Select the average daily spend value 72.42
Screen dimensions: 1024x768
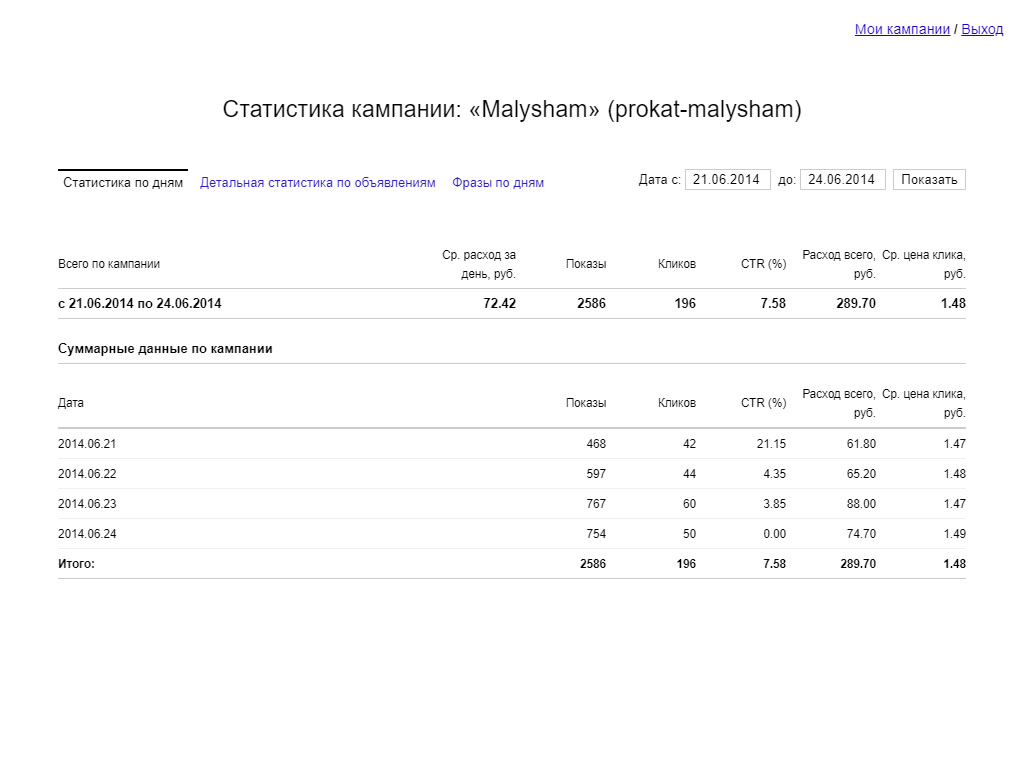coord(500,303)
